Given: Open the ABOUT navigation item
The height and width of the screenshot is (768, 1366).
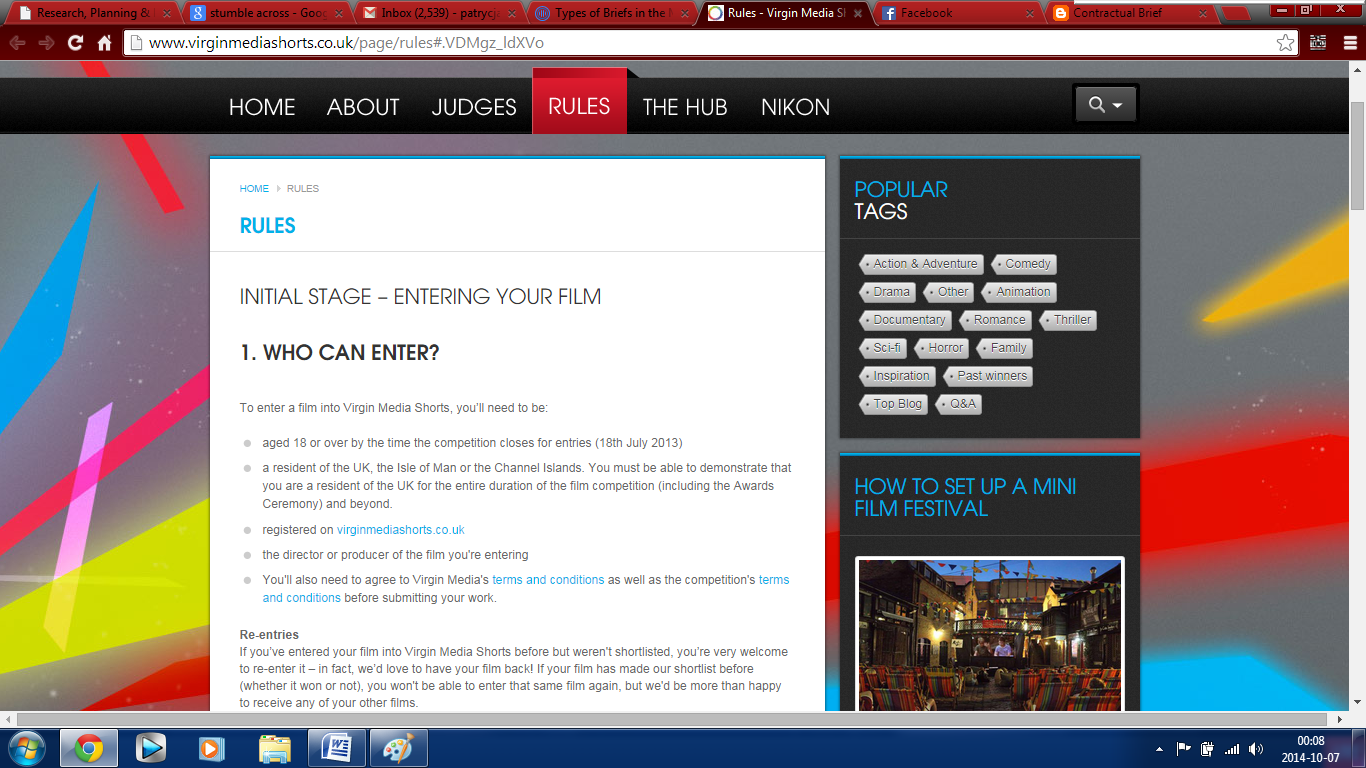Looking at the screenshot, I should click(x=363, y=107).
